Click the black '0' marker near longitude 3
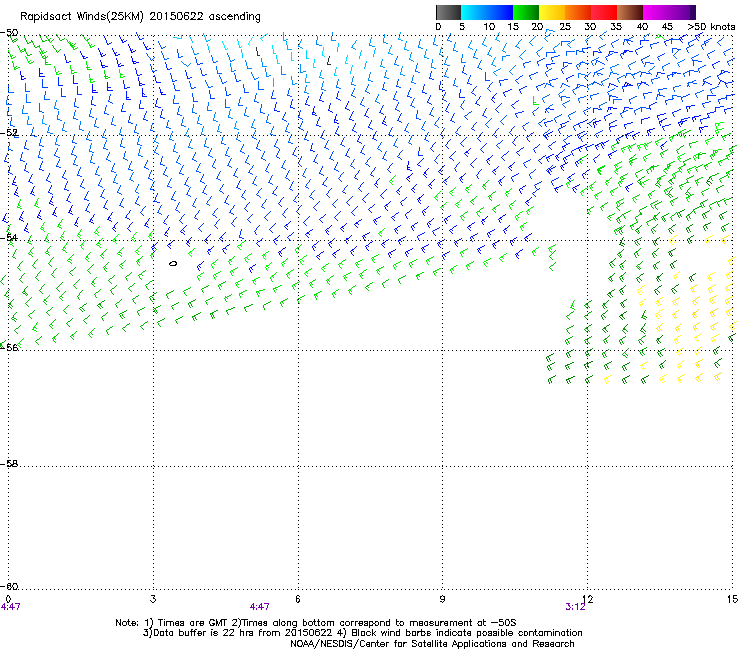740x650 pixels. coord(173,263)
